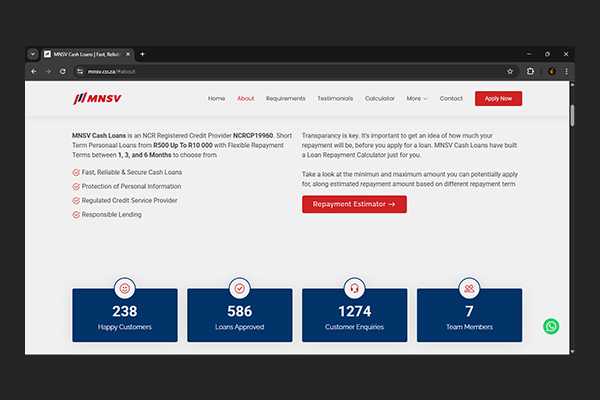Screen dimensions: 600x400
Task: Click the people Team Members icon
Action: (469, 288)
